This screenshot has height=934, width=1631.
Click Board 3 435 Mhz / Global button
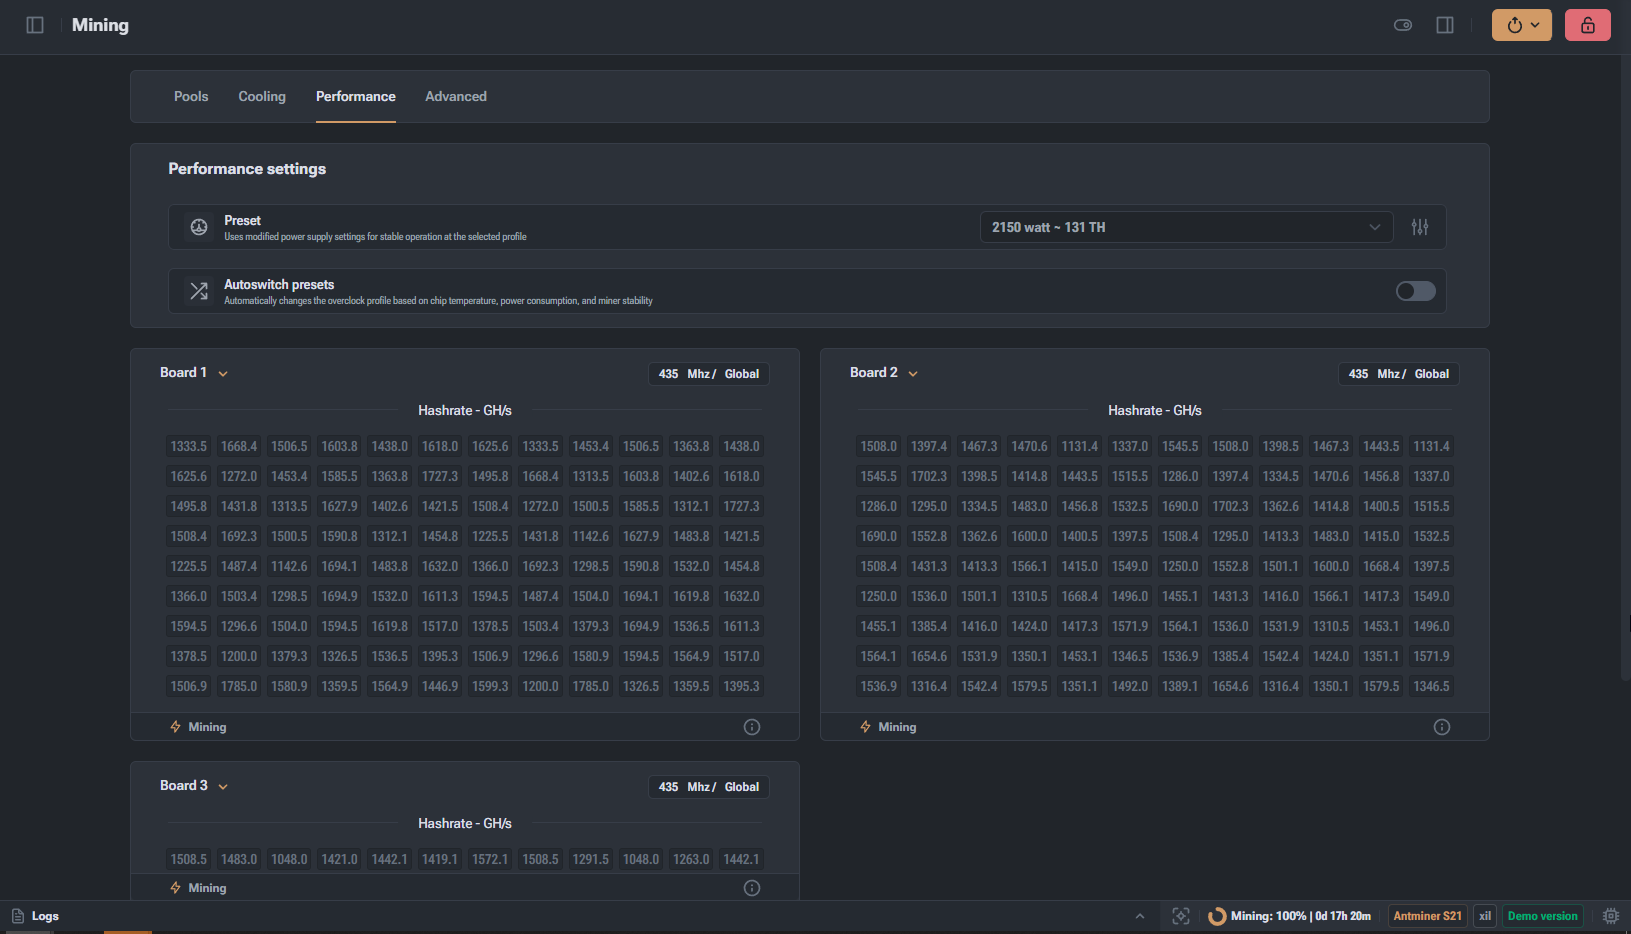tap(709, 787)
